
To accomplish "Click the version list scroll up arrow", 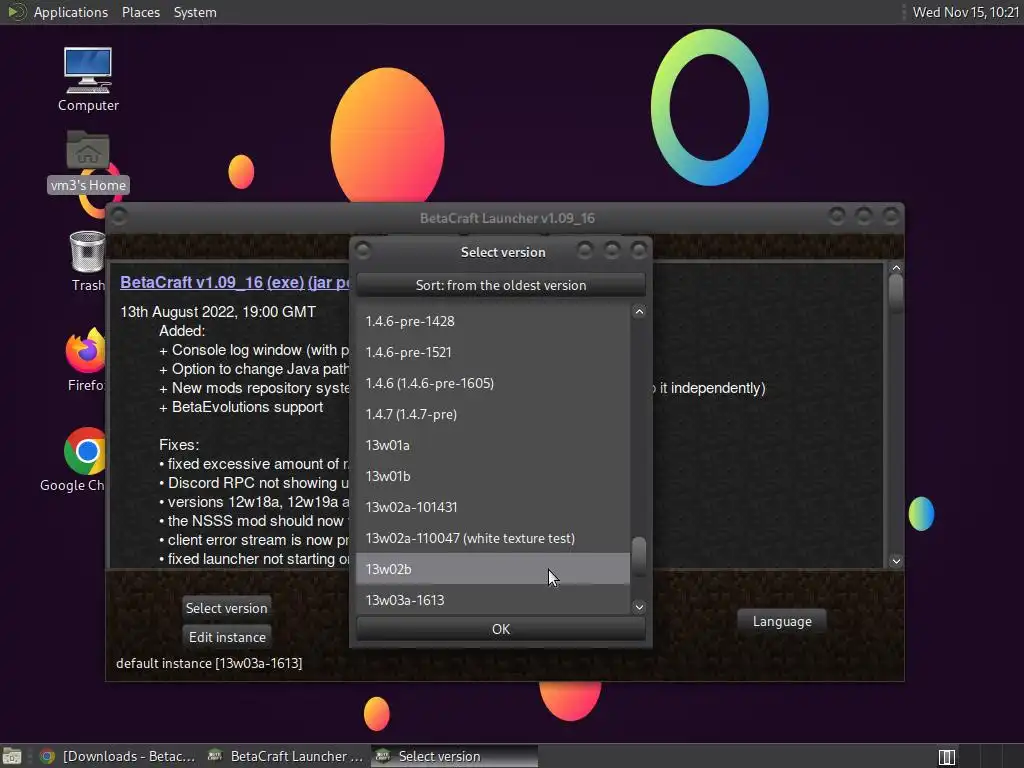I will pyautogui.click(x=639, y=312).
